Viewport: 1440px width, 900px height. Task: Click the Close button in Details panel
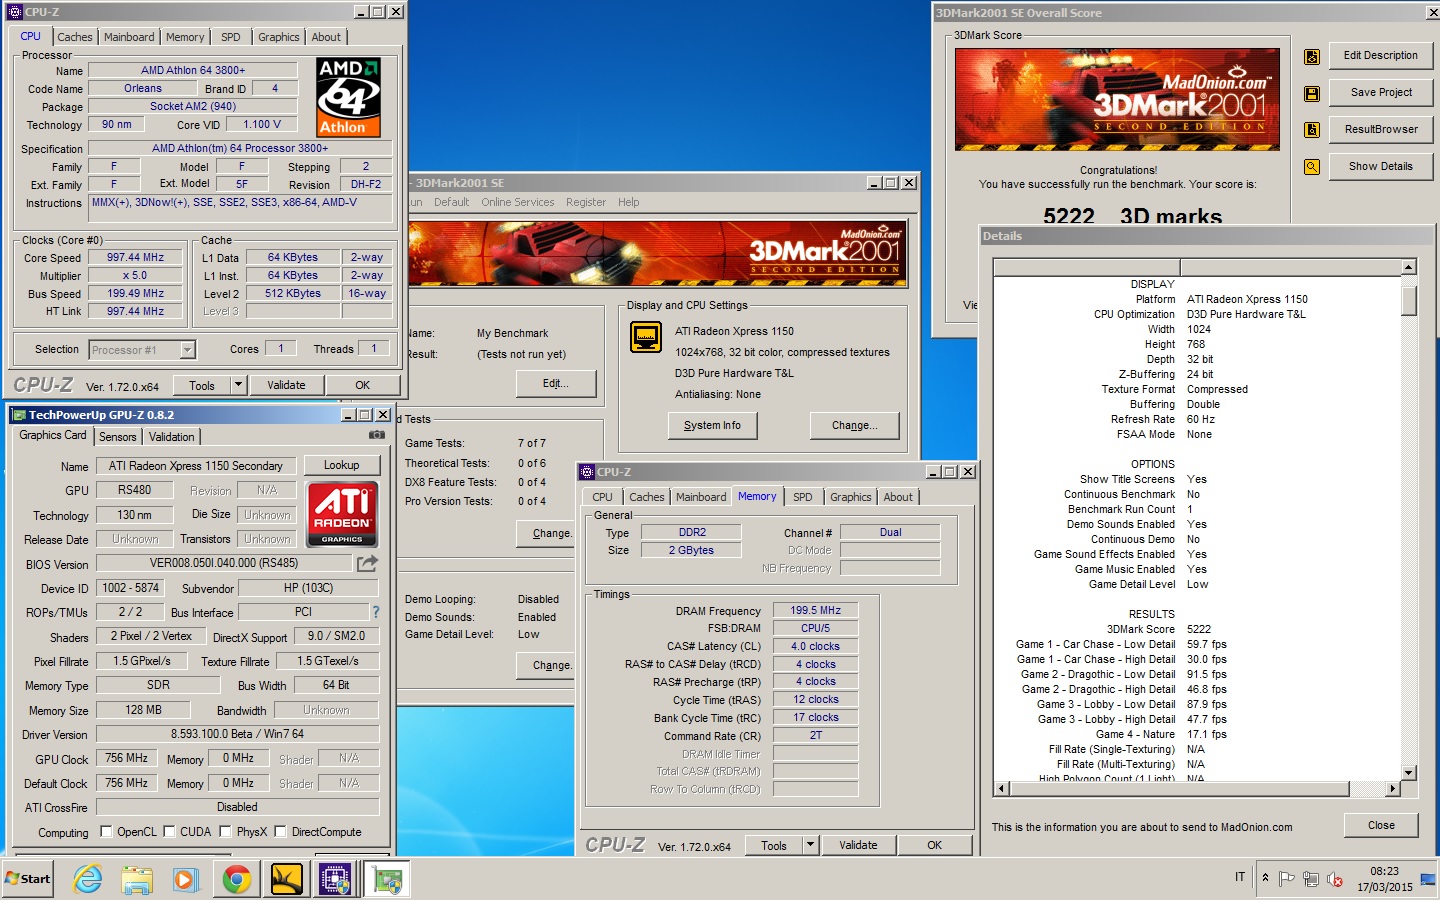[x=1381, y=825]
